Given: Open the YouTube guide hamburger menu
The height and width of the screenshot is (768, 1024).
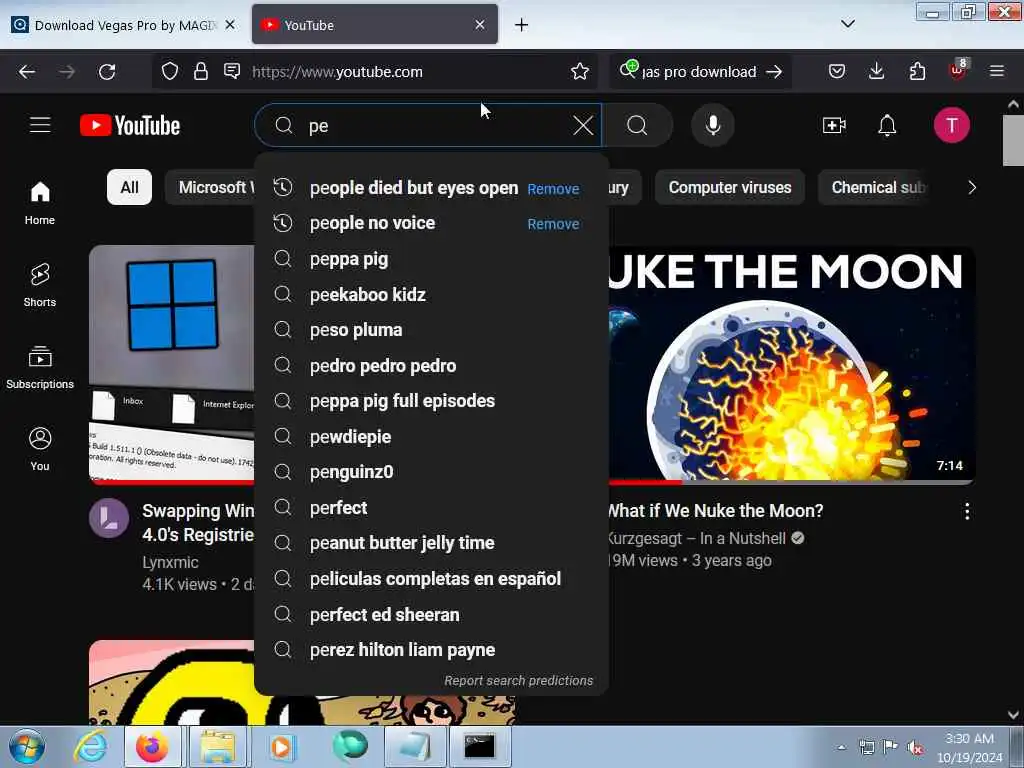Looking at the screenshot, I should pyautogui.click(x=40, y=125).
